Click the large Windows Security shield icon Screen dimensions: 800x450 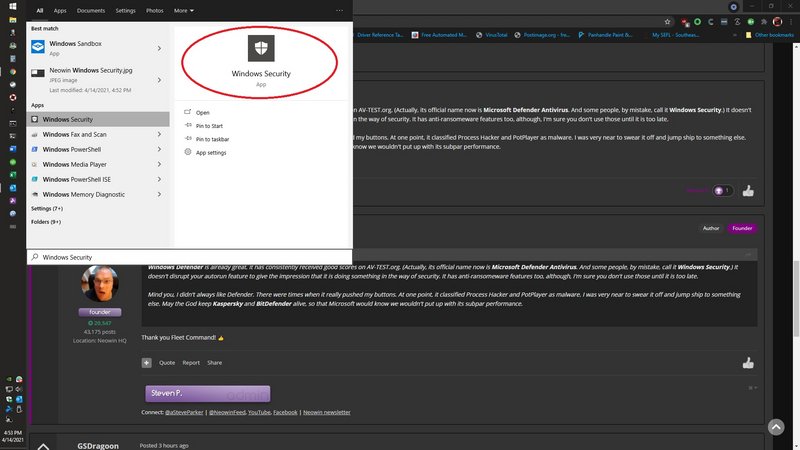click(261, 48)
